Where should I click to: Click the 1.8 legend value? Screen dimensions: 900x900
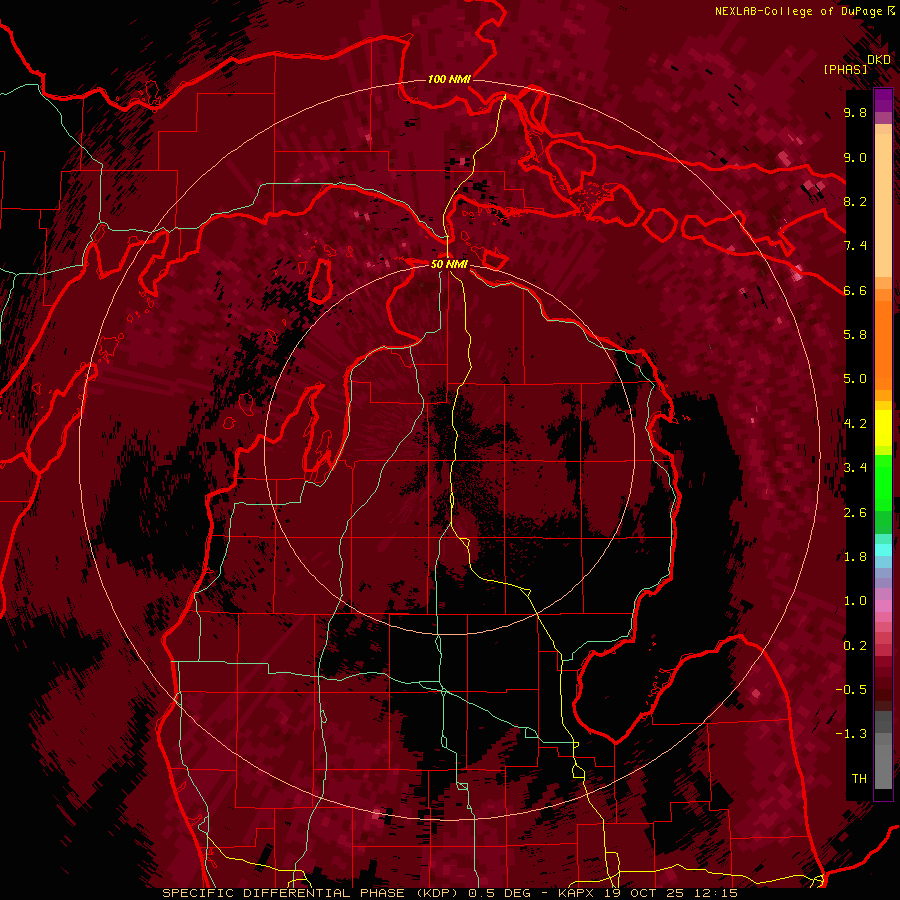(855, 557)
